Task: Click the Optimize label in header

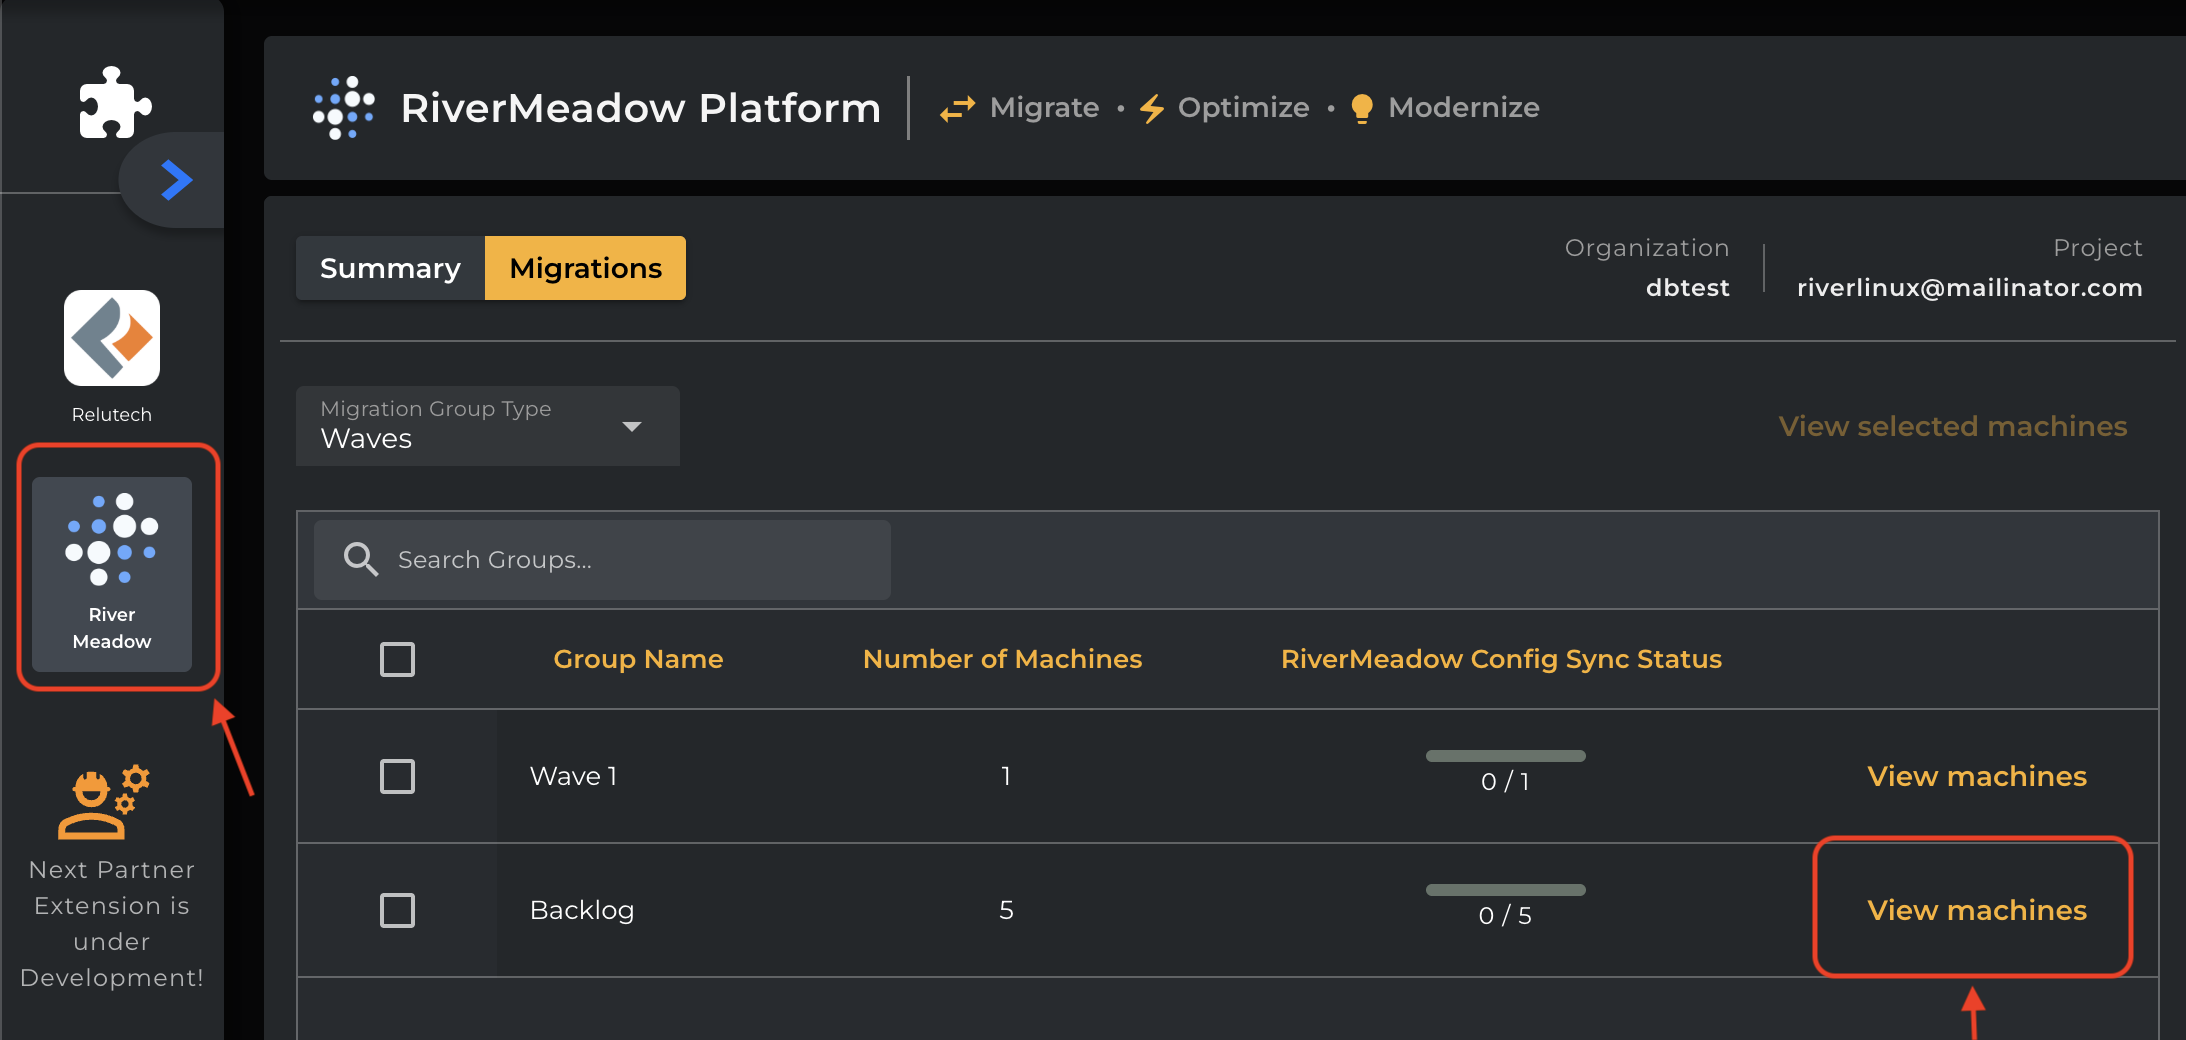Action: pos(1244,108)
